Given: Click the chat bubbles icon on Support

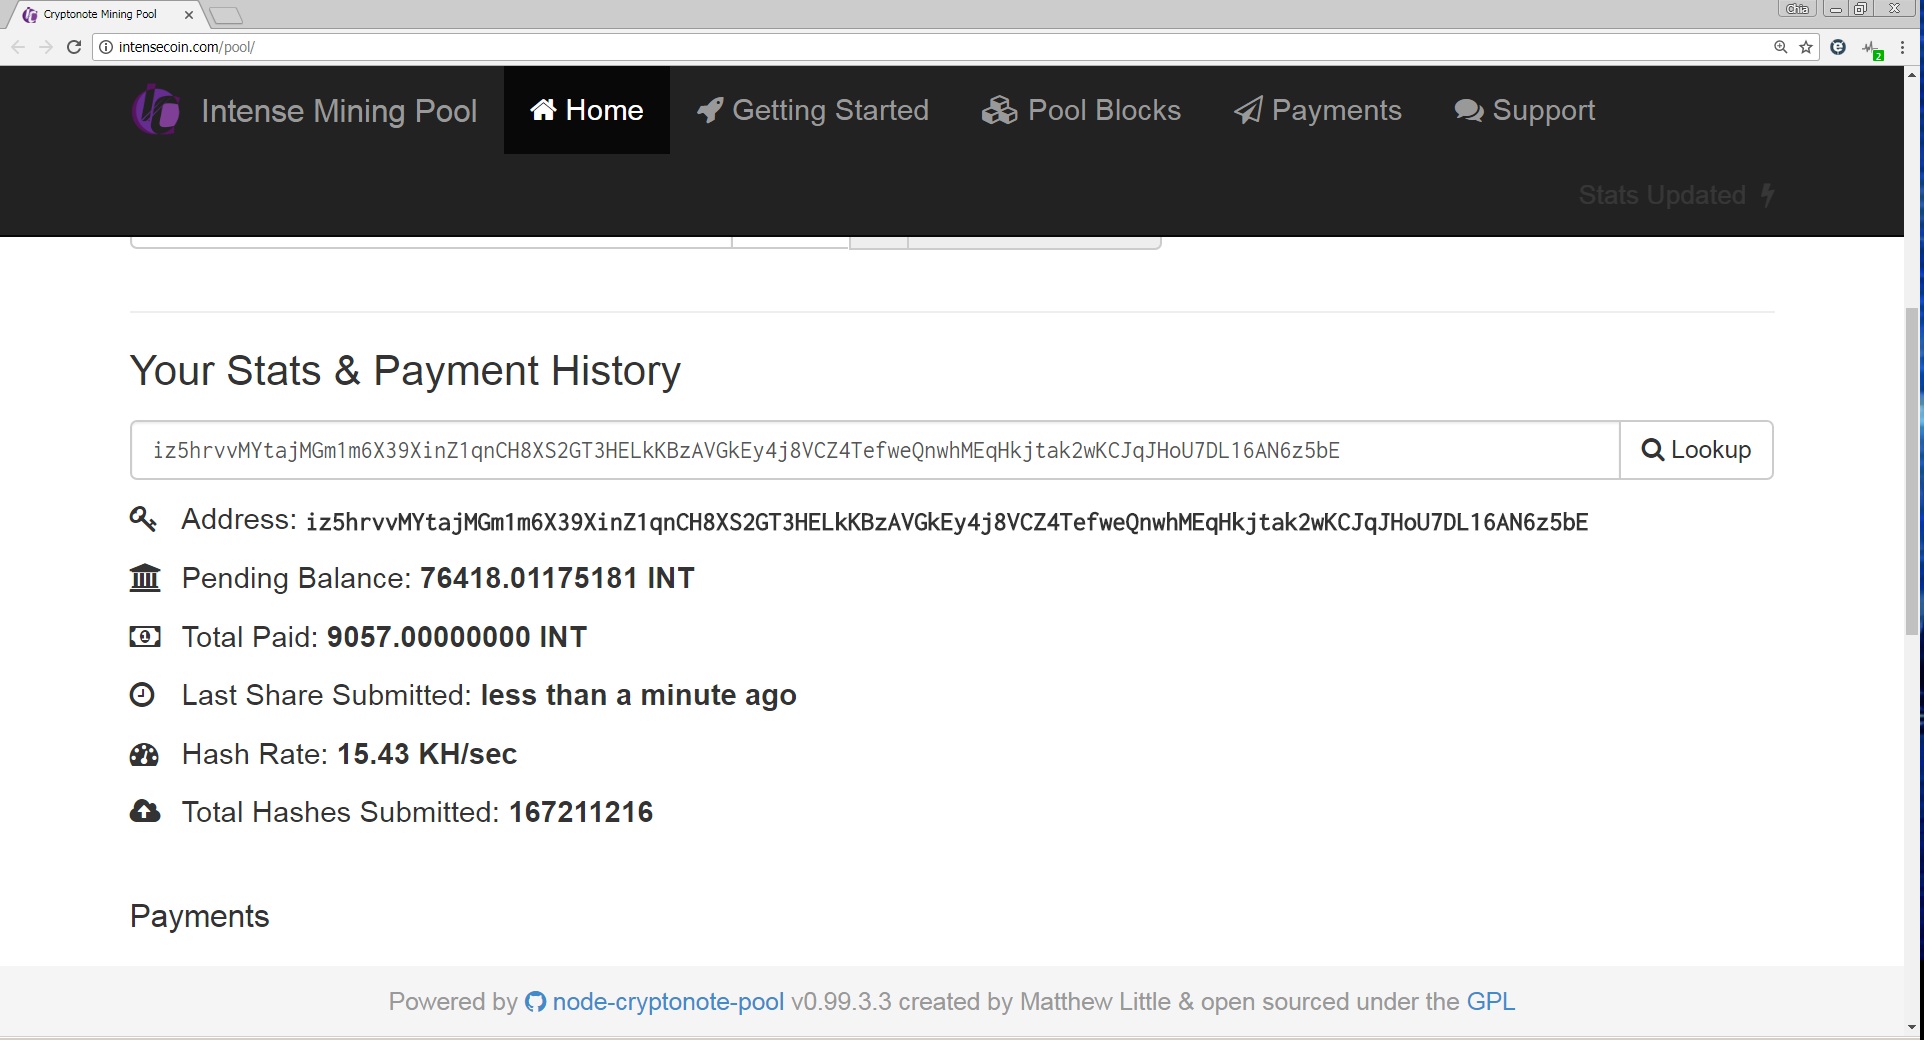Looking at the screenshot, I should 1469,110.
